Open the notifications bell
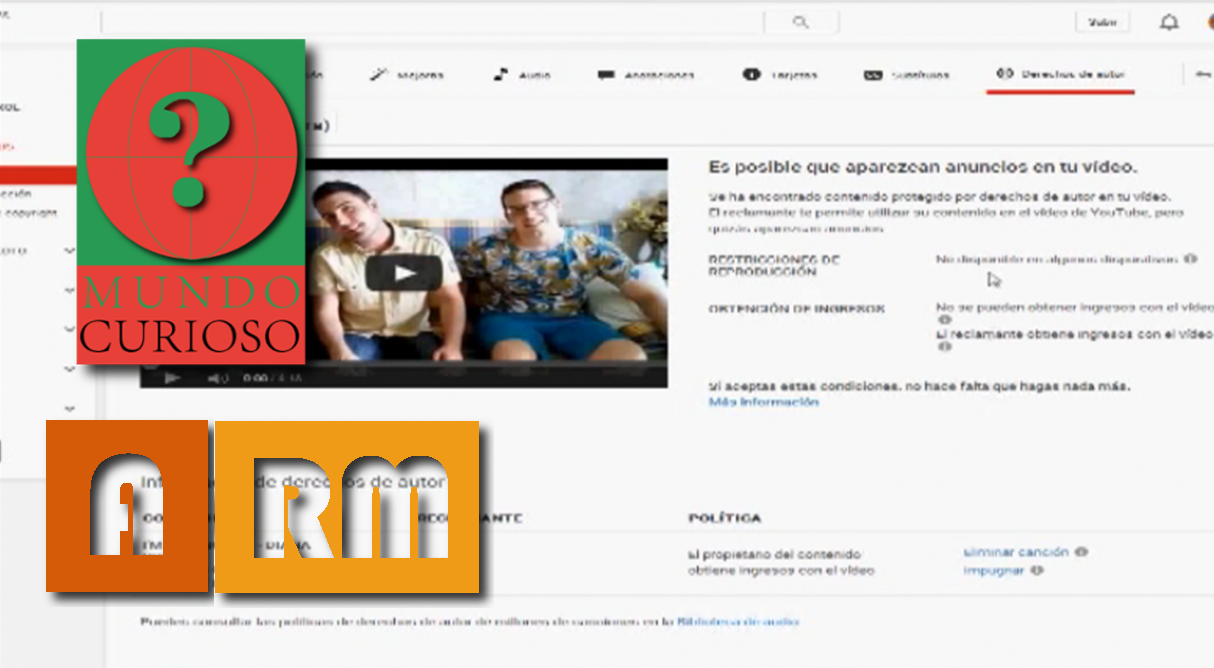Image resolution: width=1214 pixels, height=668 pixels. click(1168, 22)
